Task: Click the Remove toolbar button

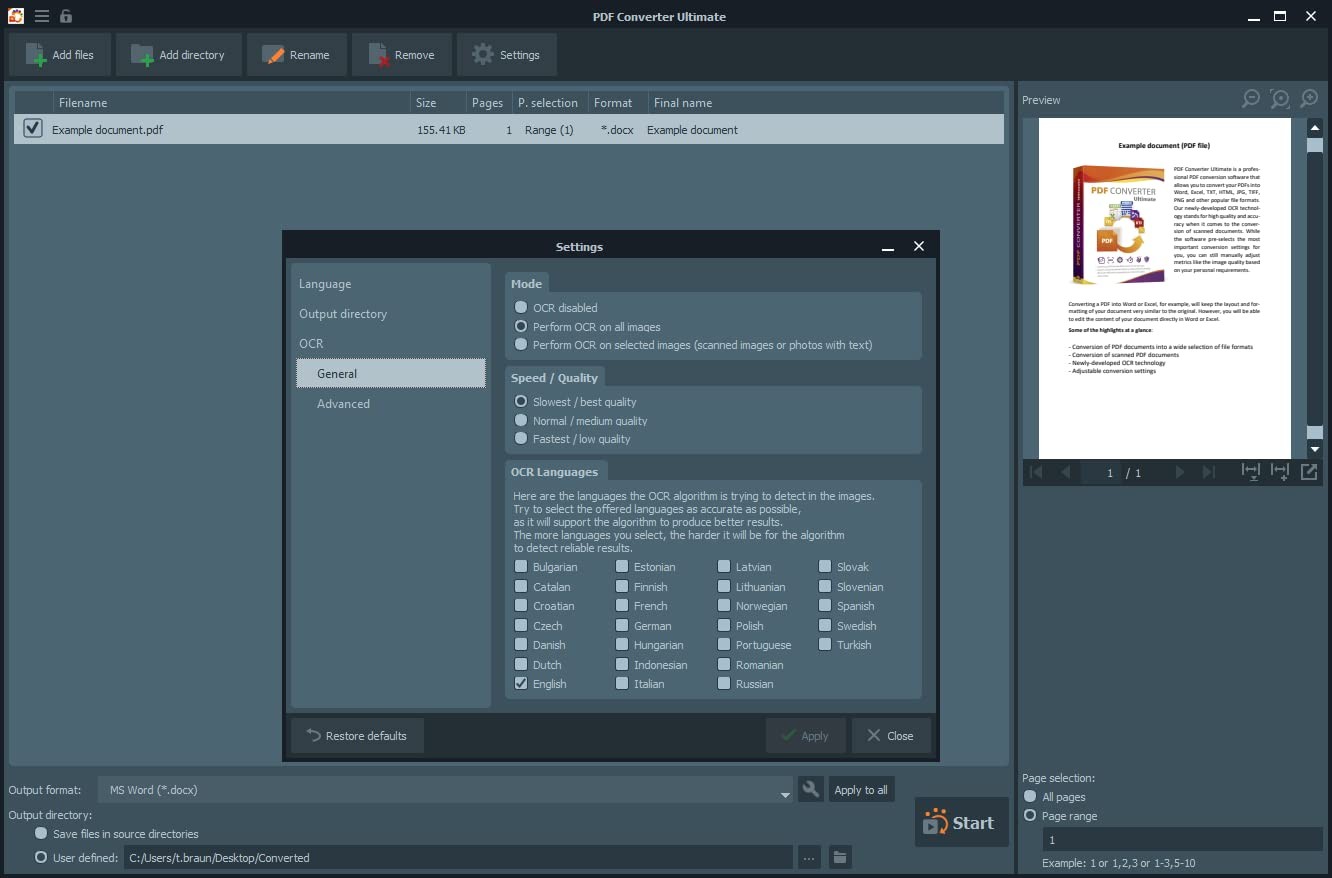Action: tap(402, 55)
